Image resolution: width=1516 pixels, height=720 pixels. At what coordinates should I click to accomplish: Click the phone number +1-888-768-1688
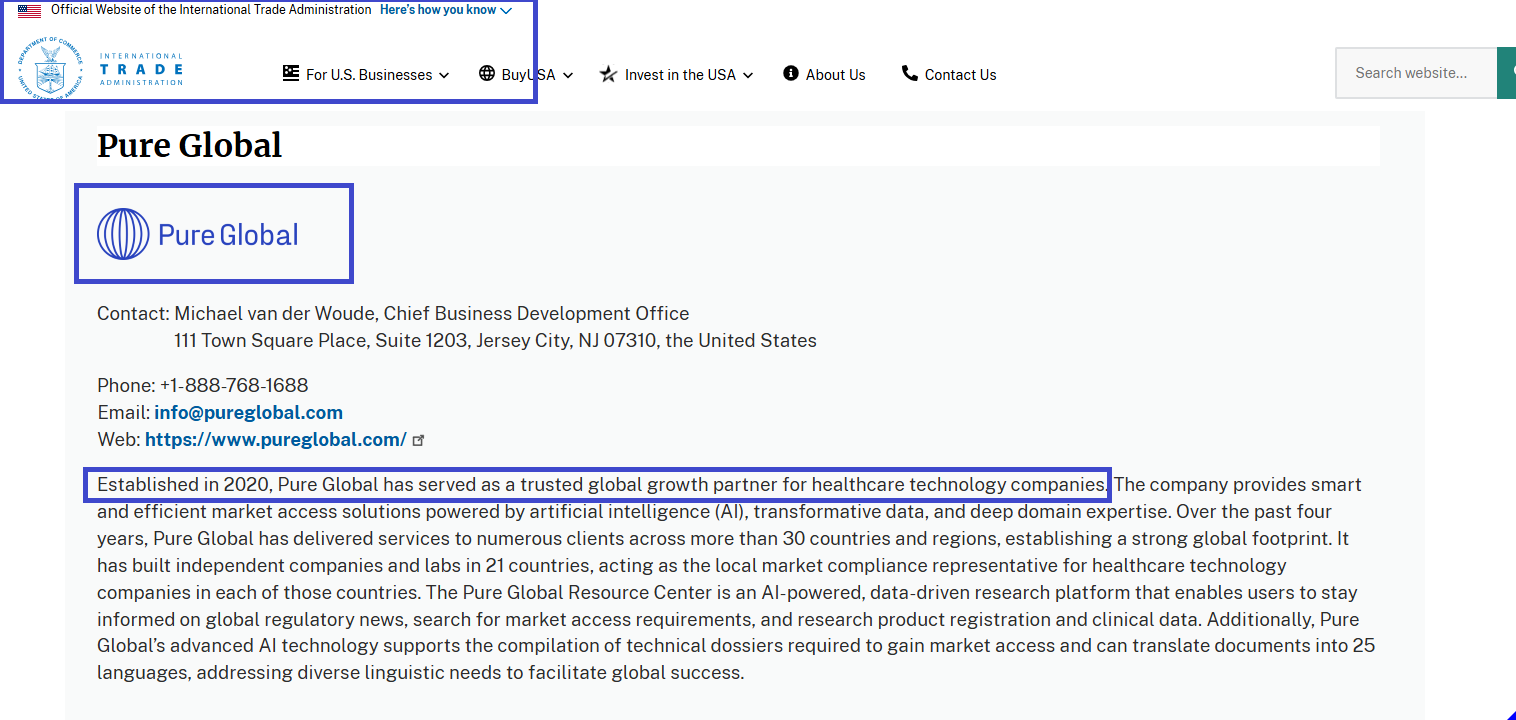pyautogui.click(x=234, y=385)
